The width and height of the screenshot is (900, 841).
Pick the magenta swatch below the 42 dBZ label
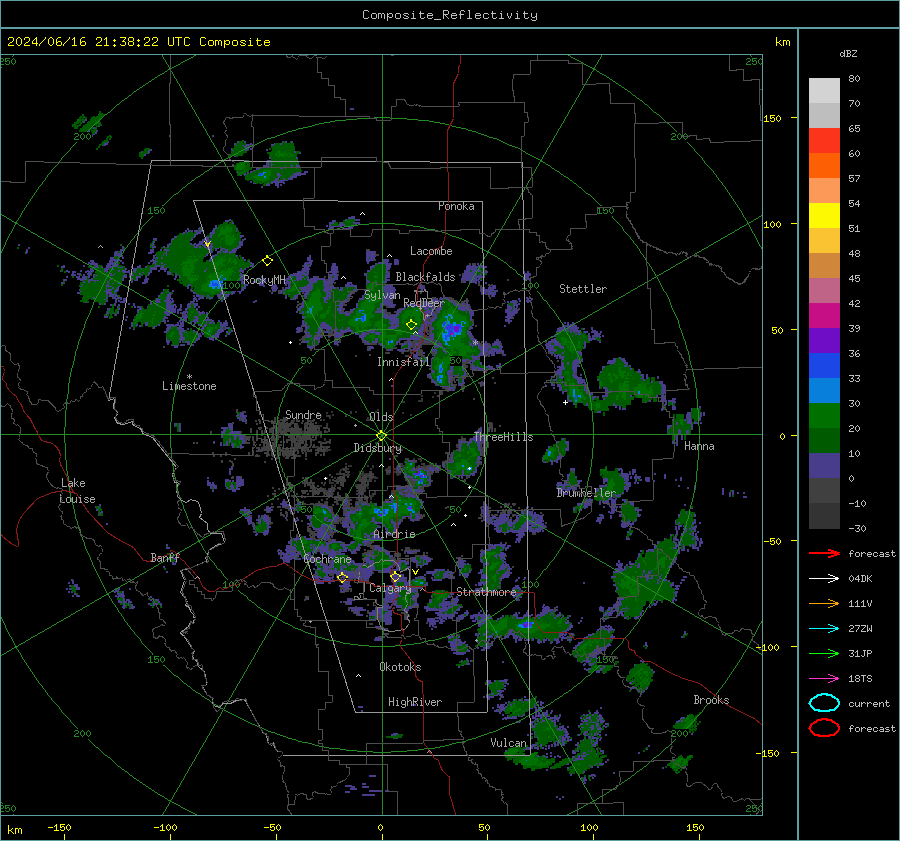point(824,316)
